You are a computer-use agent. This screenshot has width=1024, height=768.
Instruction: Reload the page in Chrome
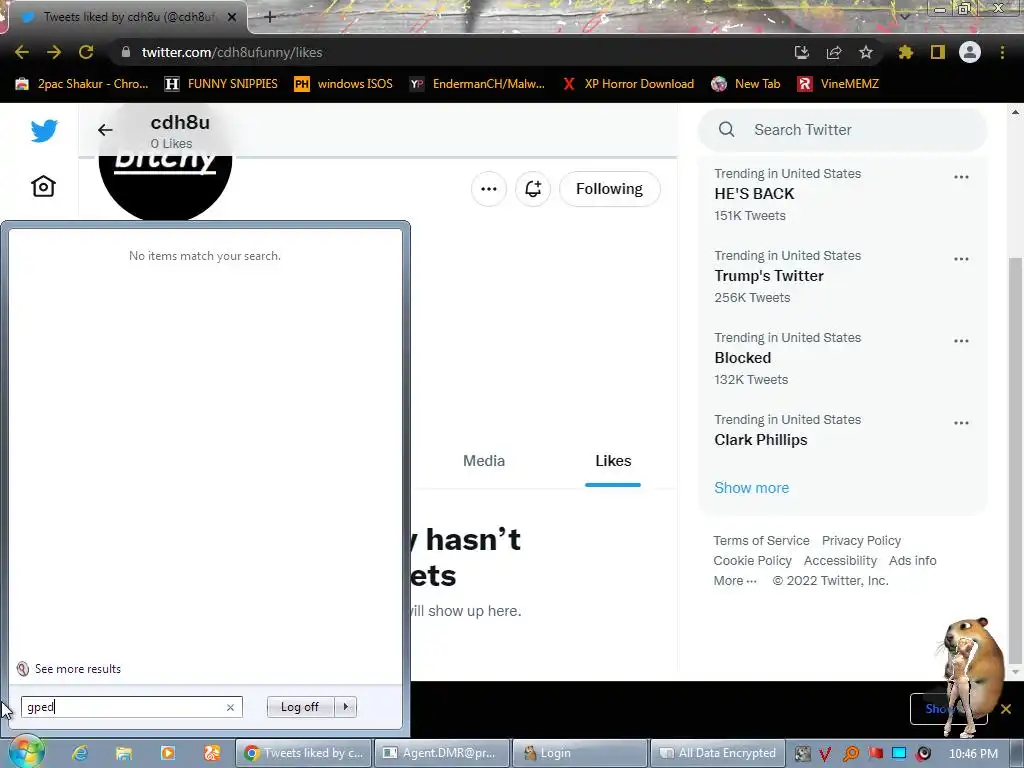tap(86, 52)
